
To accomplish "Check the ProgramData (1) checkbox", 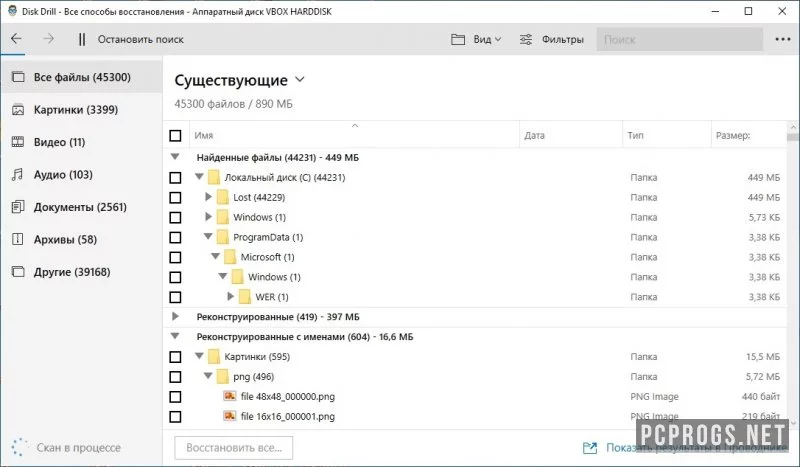I will [175, 237].
